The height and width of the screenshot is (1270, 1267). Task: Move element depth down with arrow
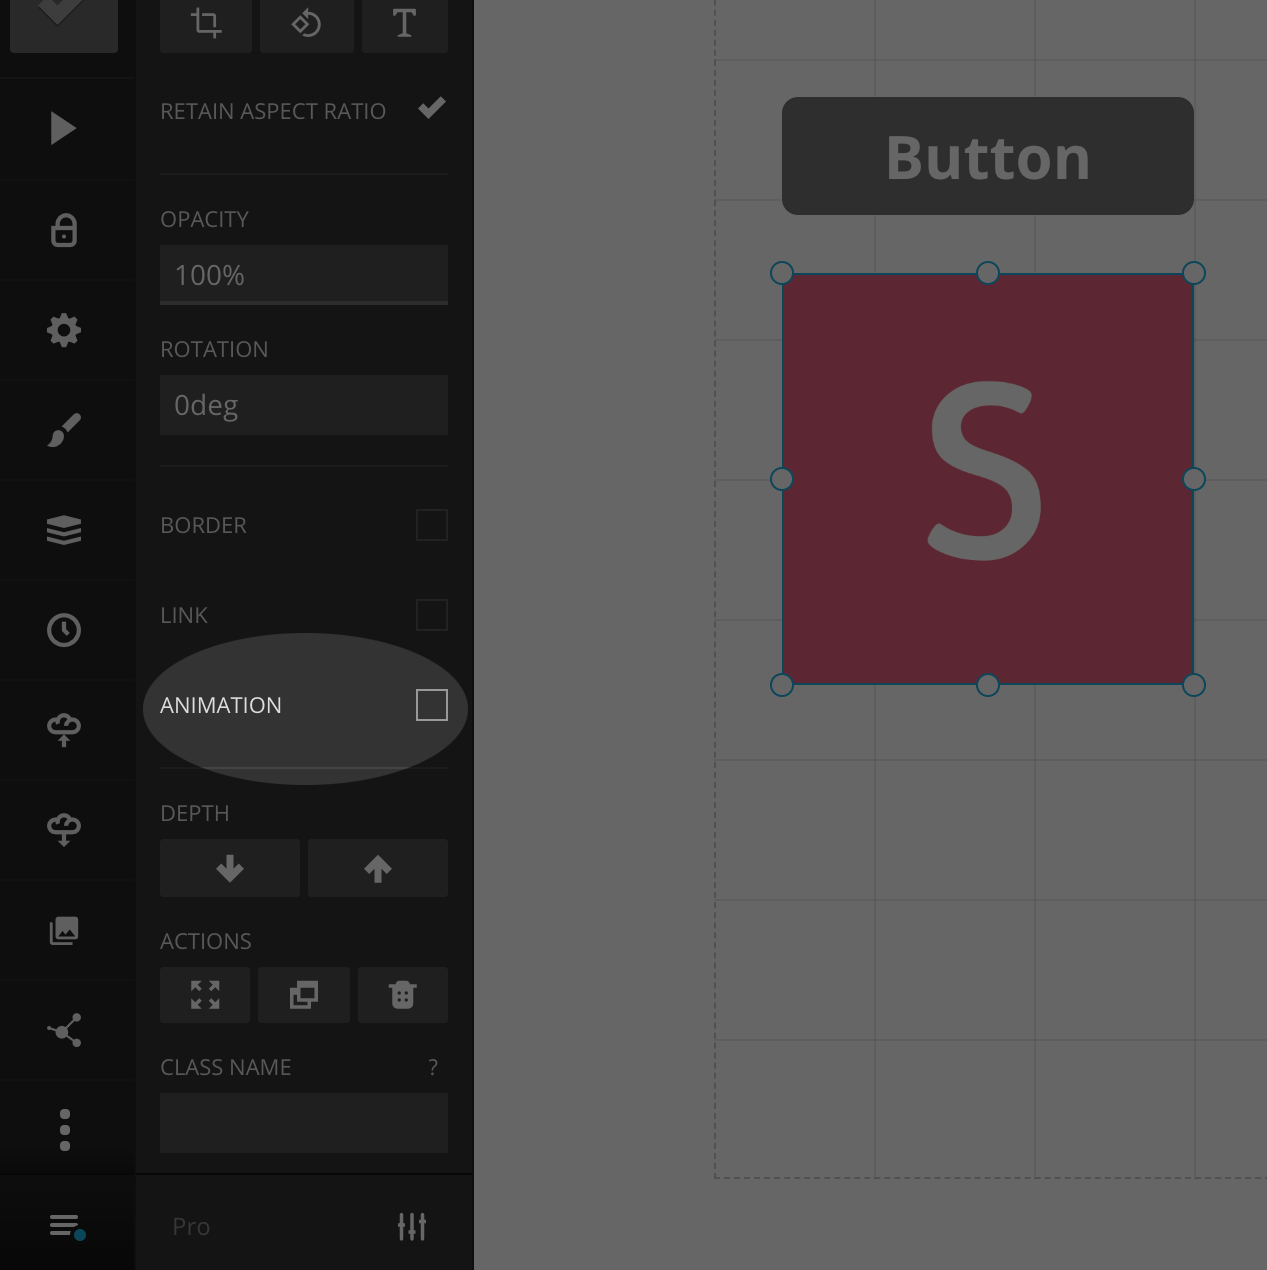(230, 868)
